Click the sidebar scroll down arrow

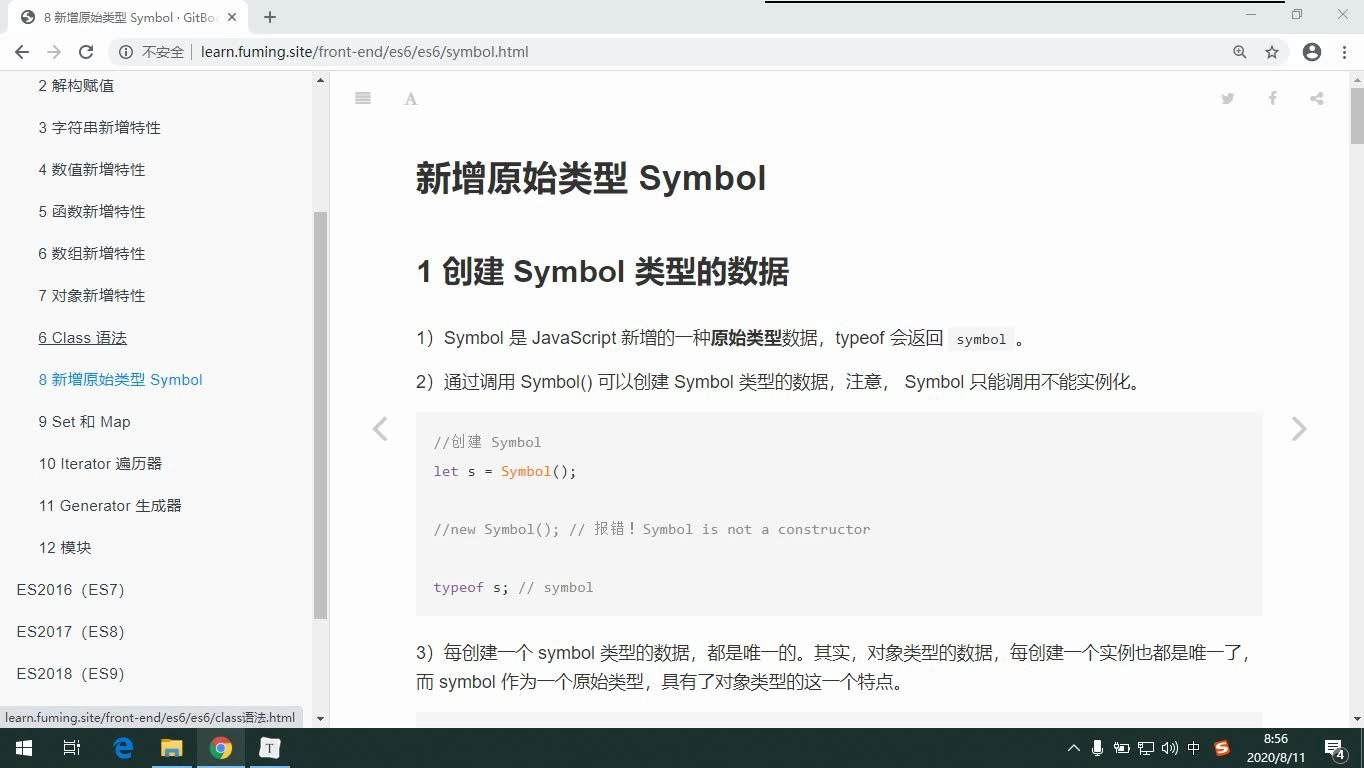[321, 718]
